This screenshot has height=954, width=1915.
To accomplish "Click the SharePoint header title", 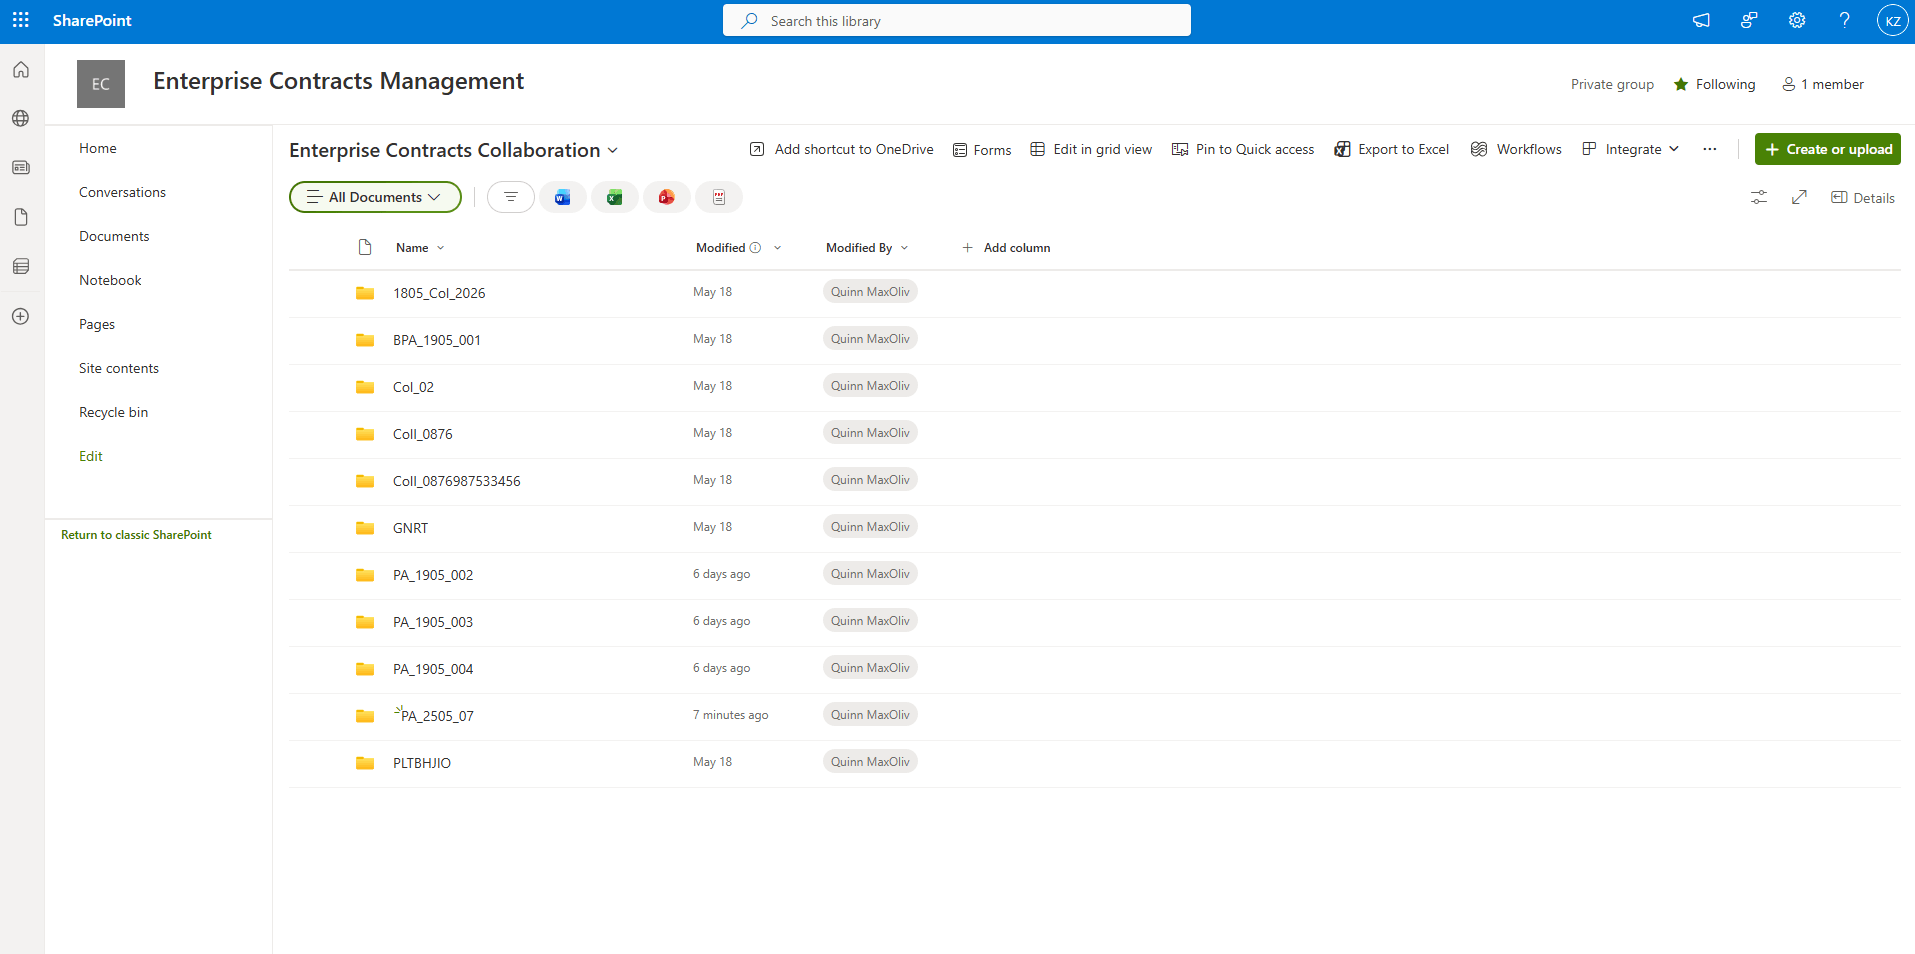I will click(x=92, y=20).
